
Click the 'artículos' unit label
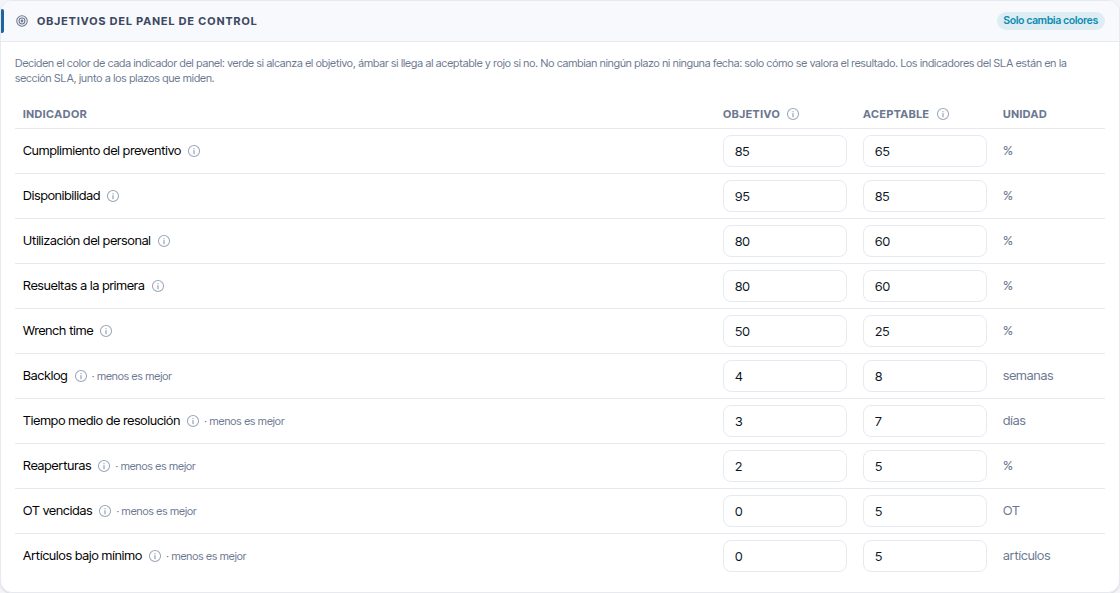click(1026, 556)
